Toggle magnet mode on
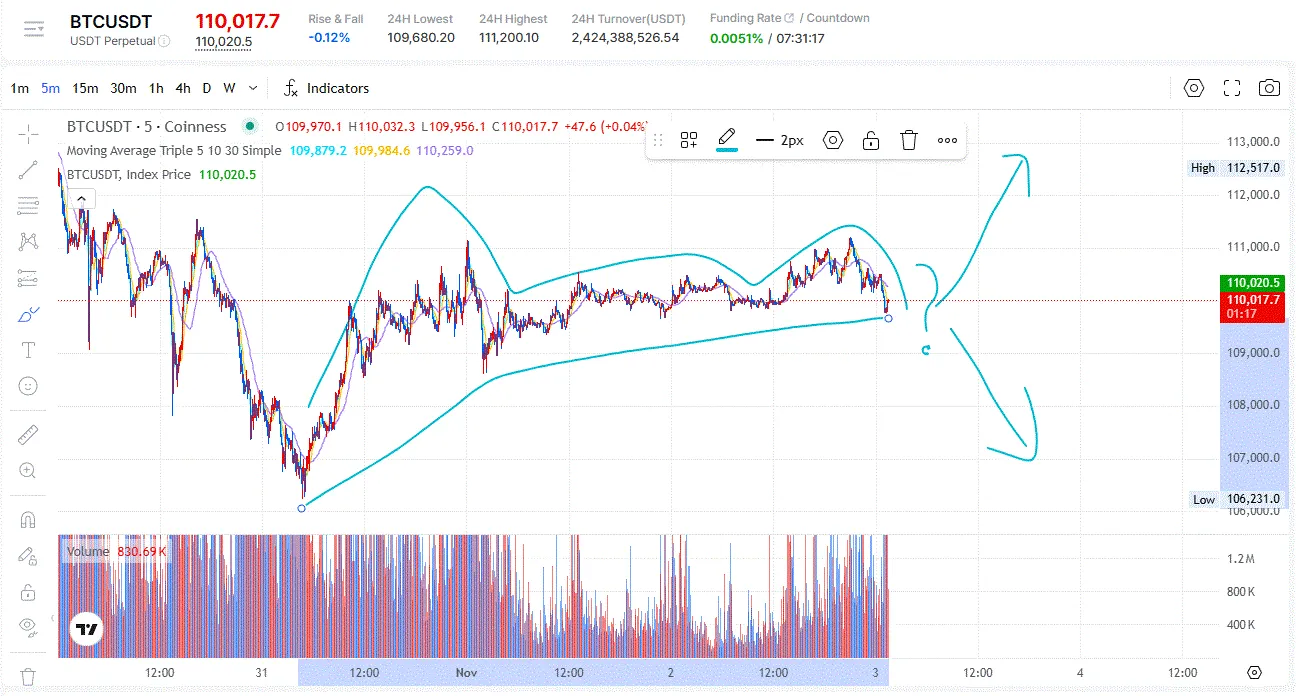1296x696 pixels. [x=28, y=520]
